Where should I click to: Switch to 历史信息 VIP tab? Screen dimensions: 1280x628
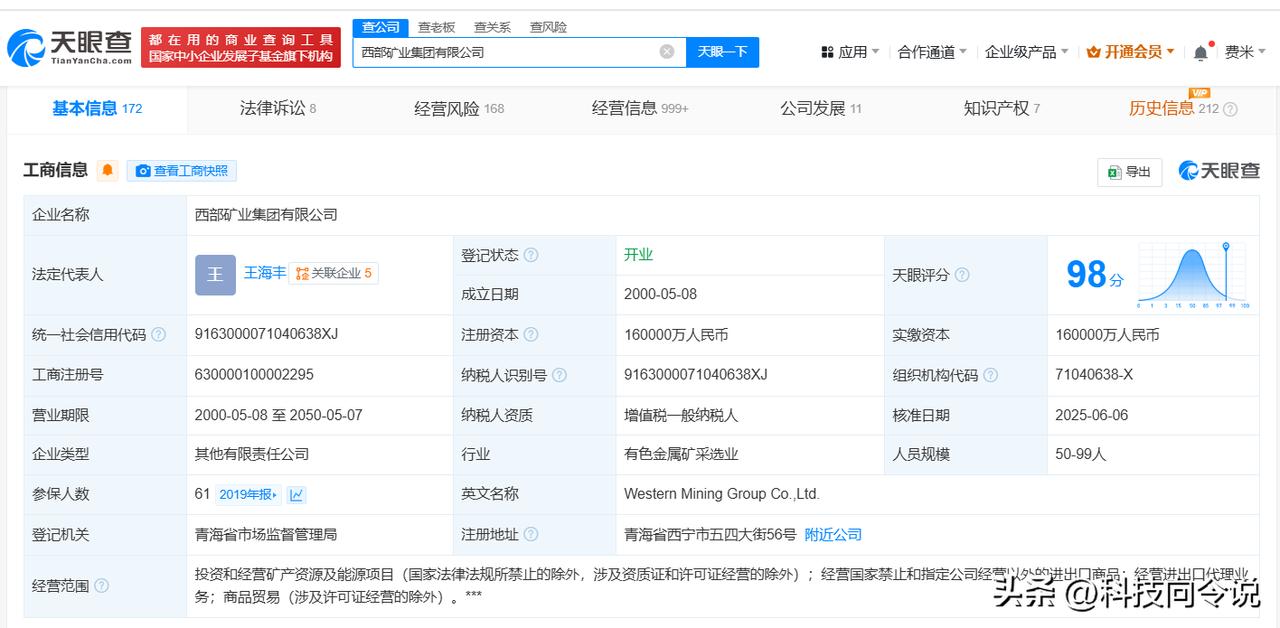1174,108
